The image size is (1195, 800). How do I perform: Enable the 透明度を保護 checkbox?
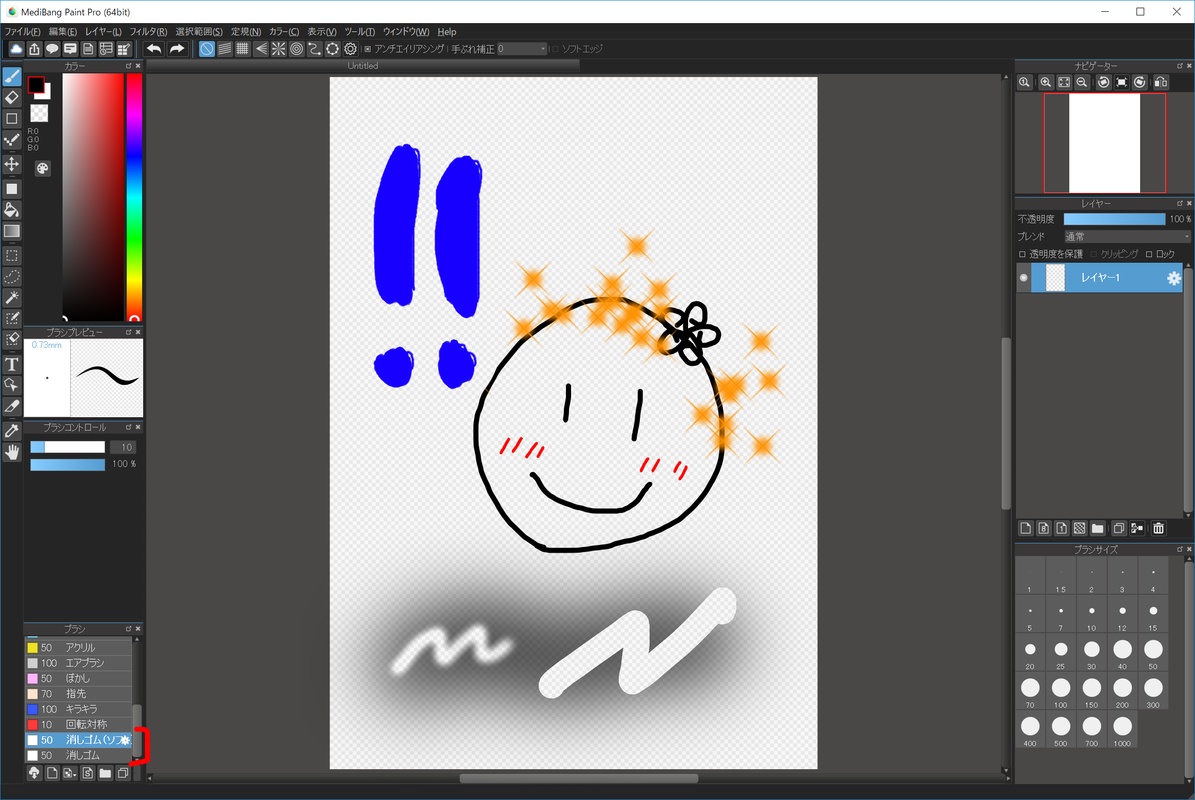(x=1022, y=254)
